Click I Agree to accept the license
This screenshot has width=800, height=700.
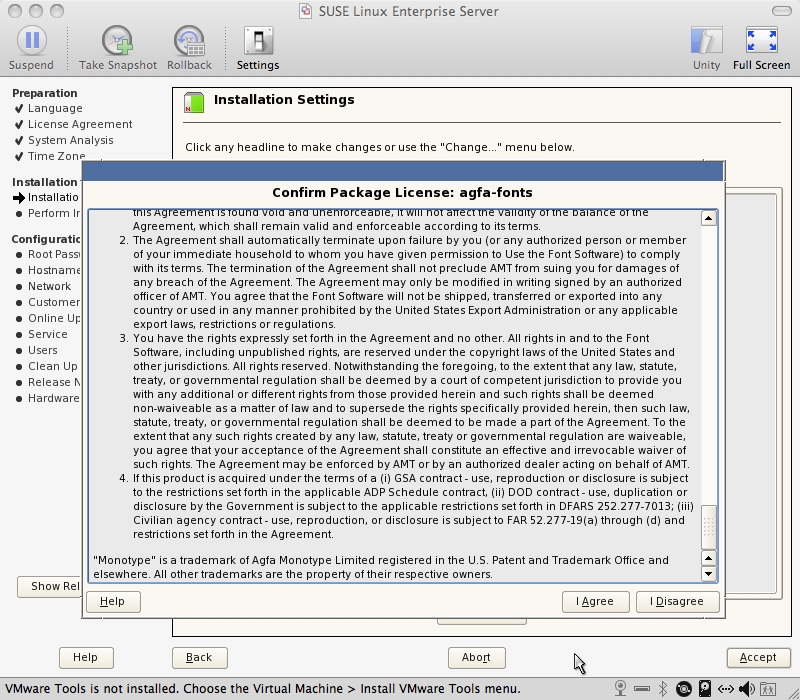coord(595,602)
